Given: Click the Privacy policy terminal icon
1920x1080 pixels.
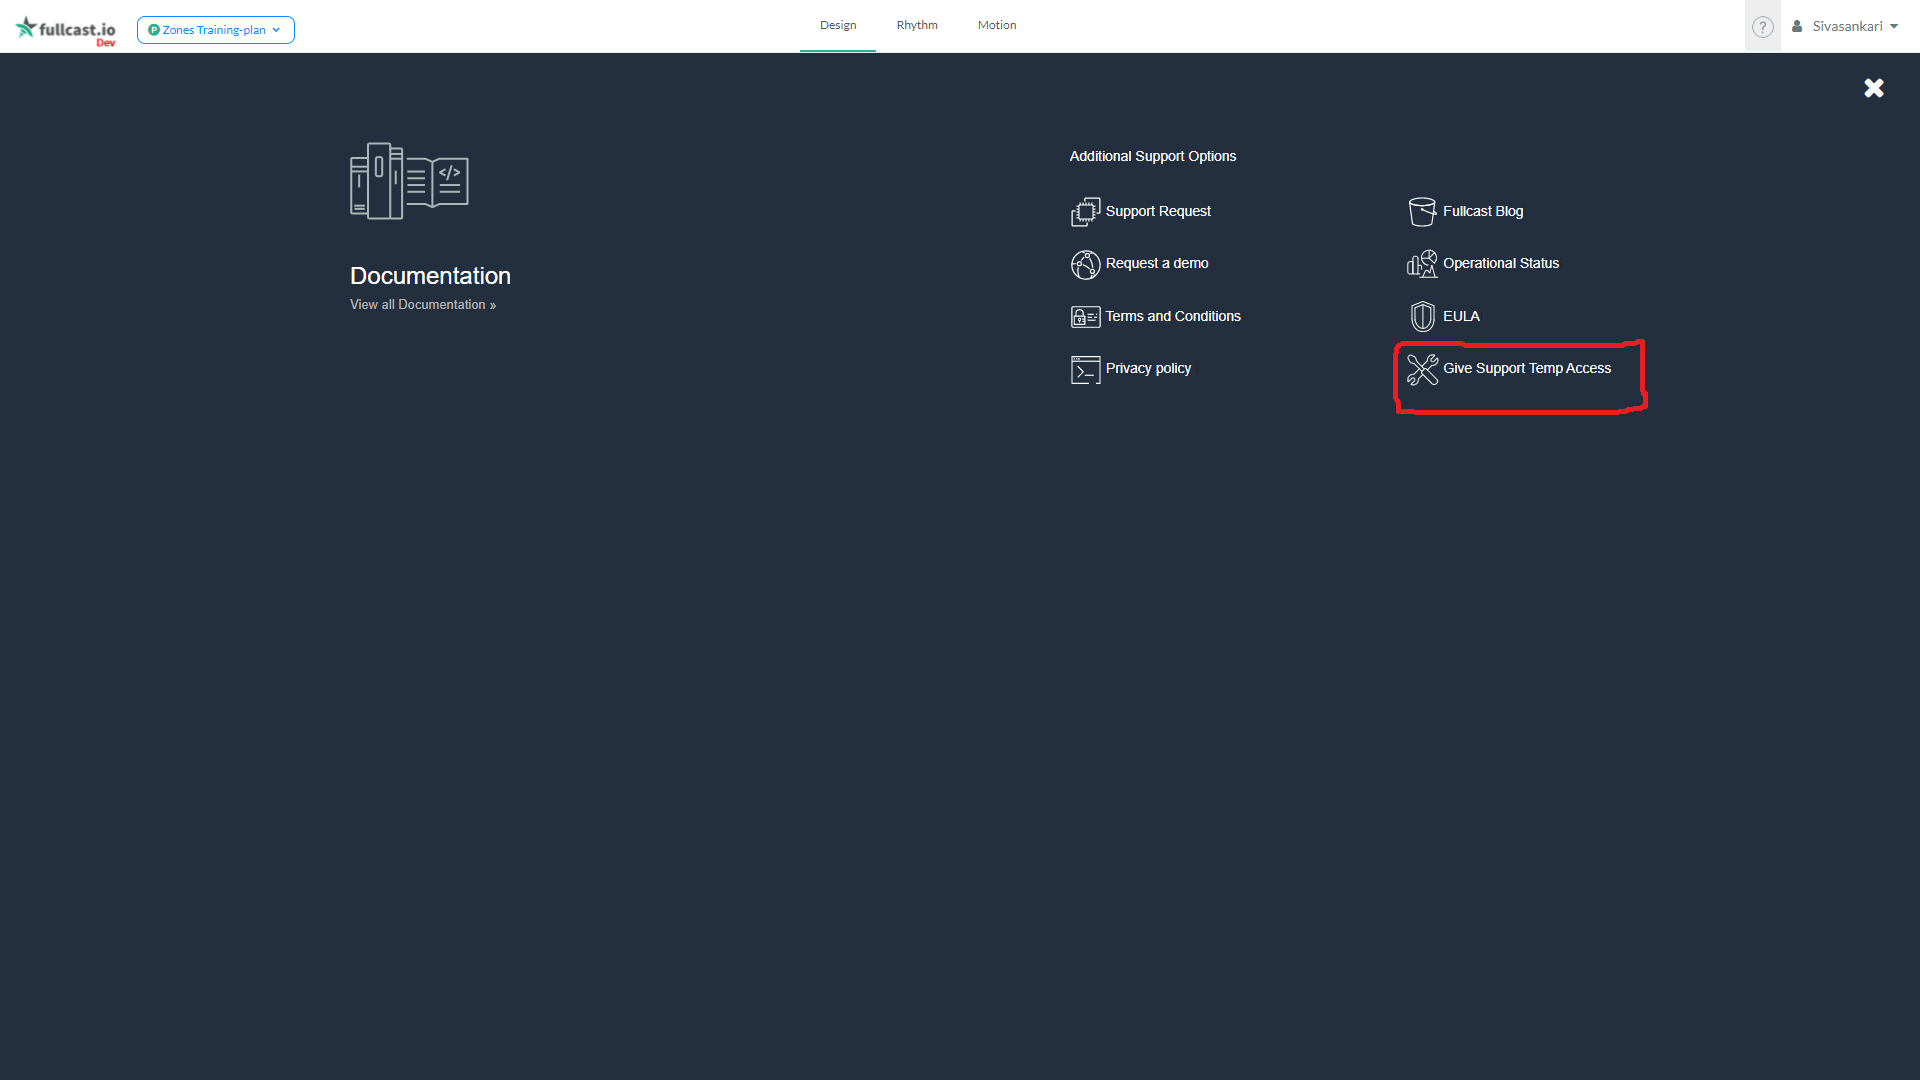Looking at the screenshot, I should click(1085, 370).
